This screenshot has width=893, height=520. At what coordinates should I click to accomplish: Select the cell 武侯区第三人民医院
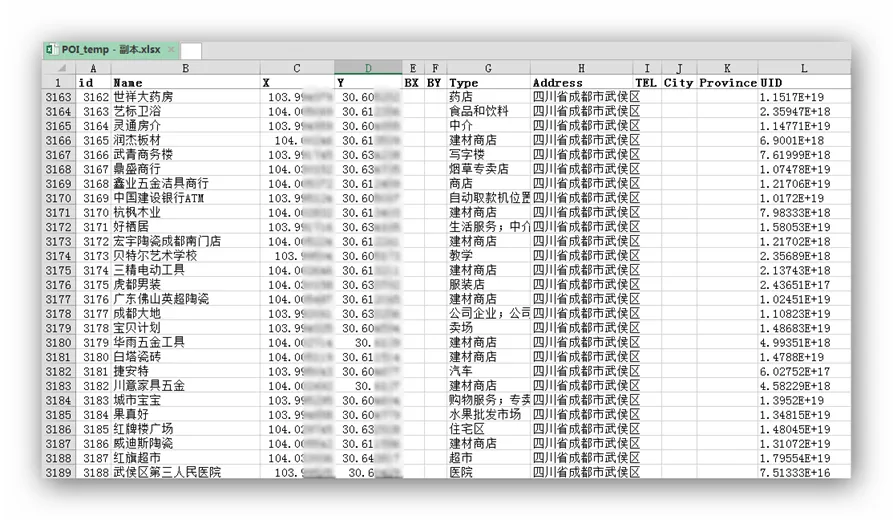click(186, 472)
